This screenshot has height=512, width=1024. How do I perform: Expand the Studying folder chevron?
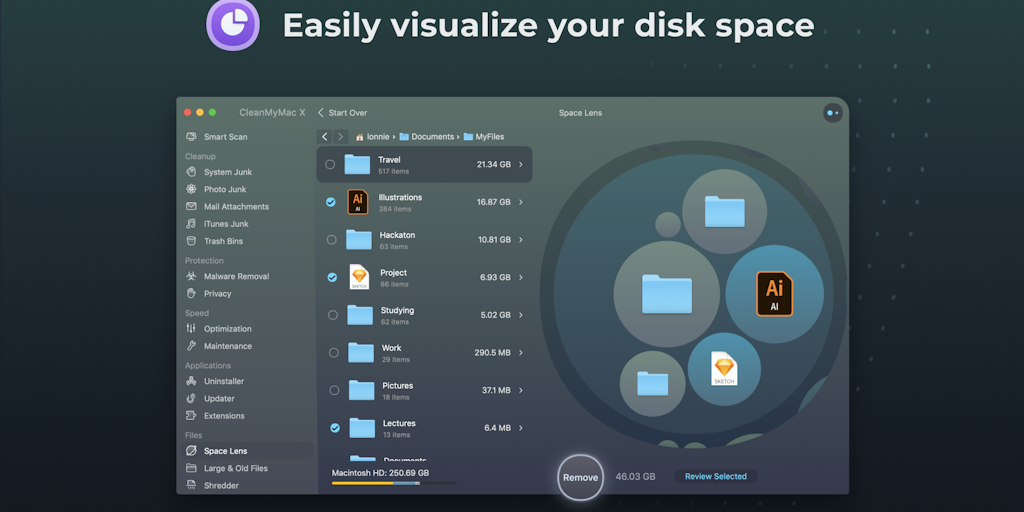(x=520, y=315)
